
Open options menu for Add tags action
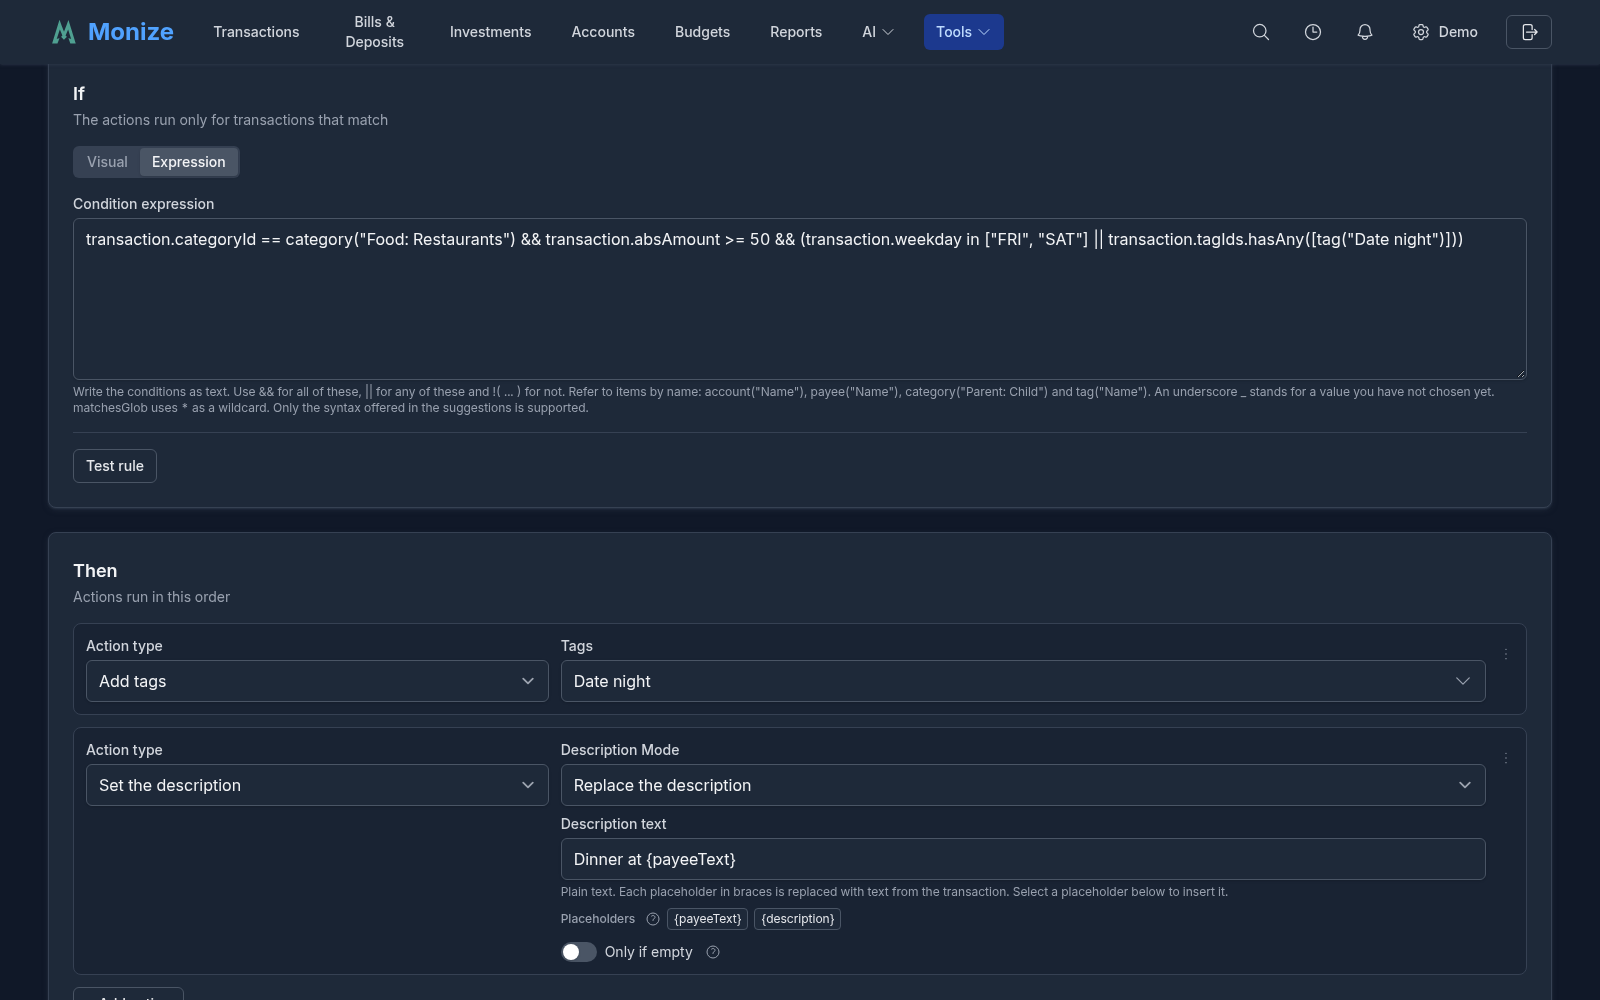(x=1506, y=654)
